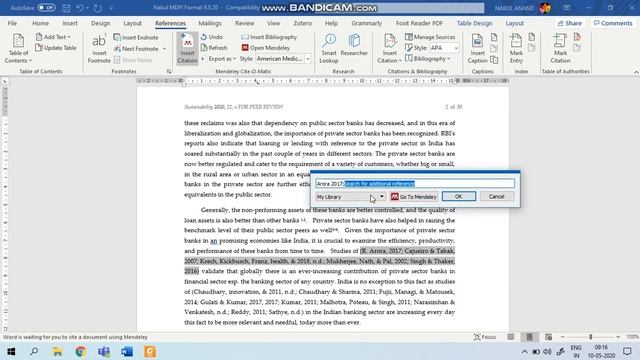Open Footnotes dialog launcher
Viewport: 640px width, 360px height.
tap(169, 71)
